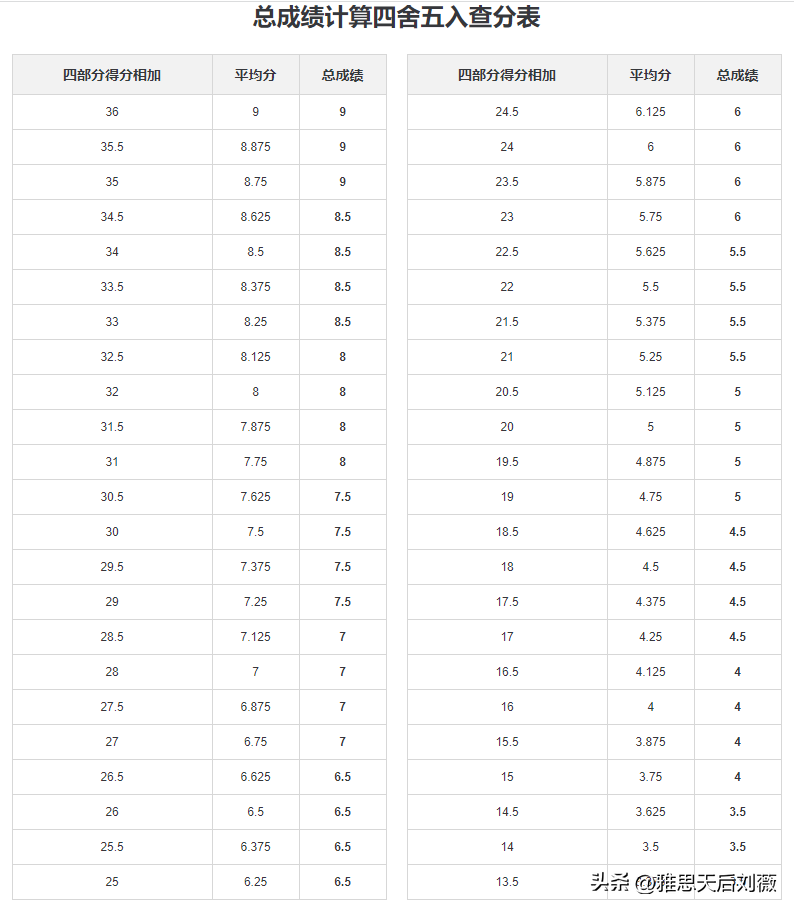Image resolution: width=794 pixels, height=910 pixels.
Task: Click the average cell 4.875
Action: click(x=650, y=462)
